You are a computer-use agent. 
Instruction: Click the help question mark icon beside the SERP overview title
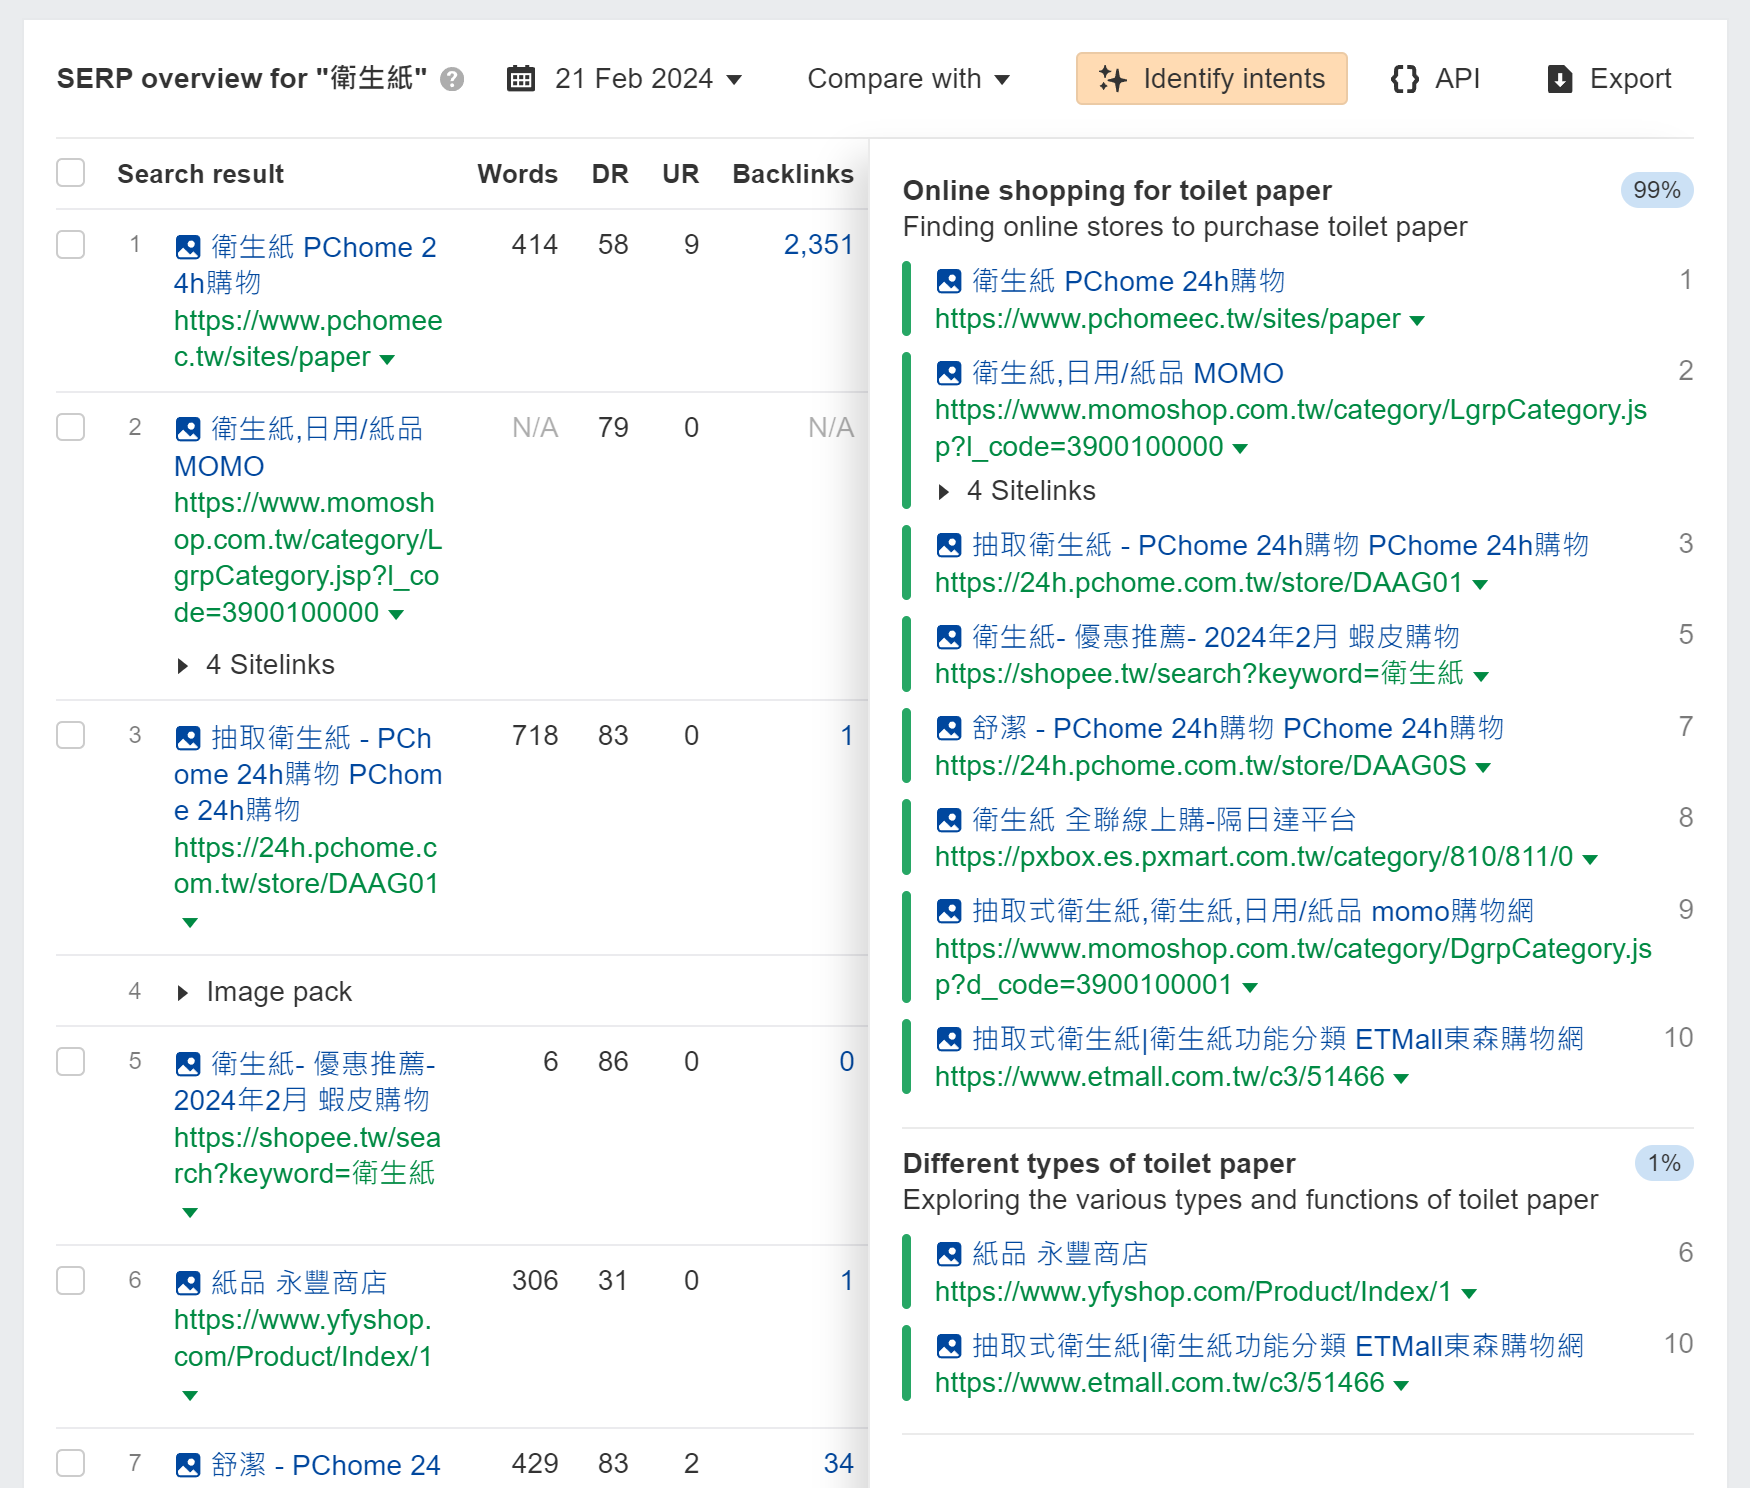click(452, 79)
